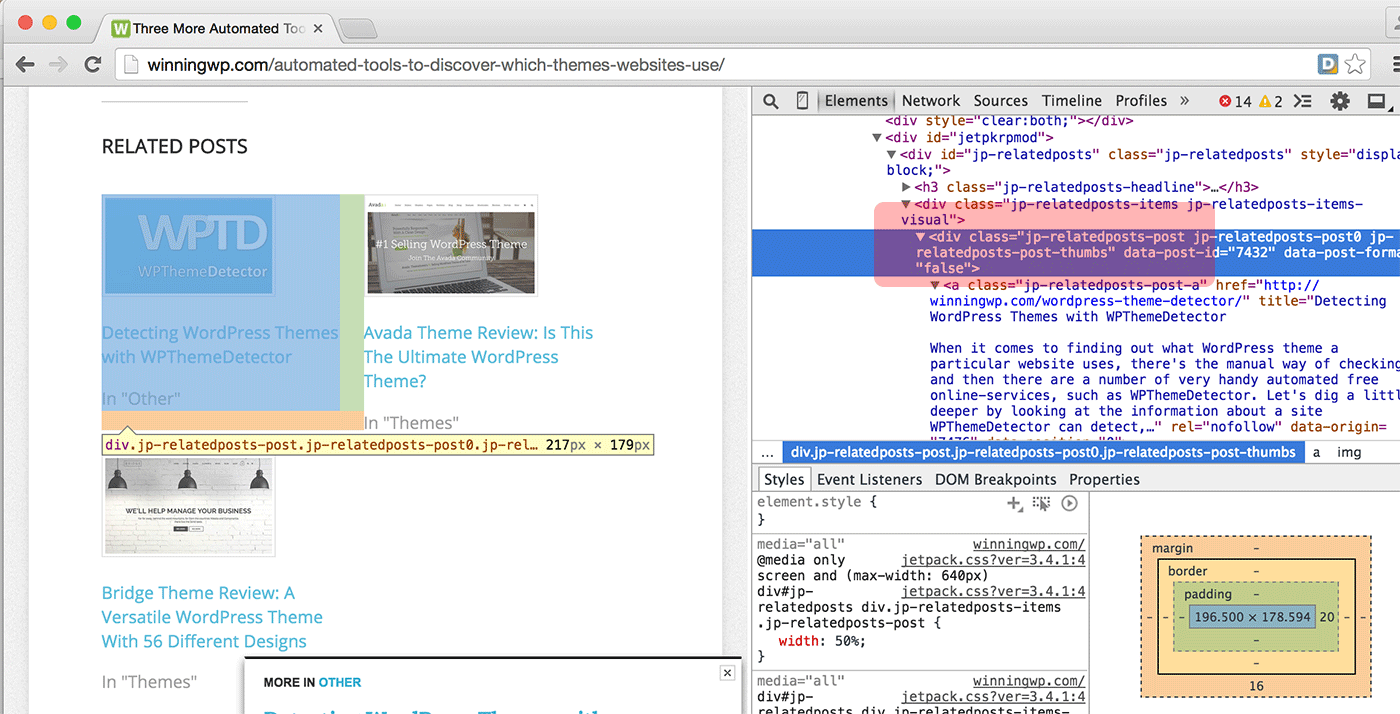Click the div style clear:both line
This screenshot has height=714, width=1400.
1009,121
